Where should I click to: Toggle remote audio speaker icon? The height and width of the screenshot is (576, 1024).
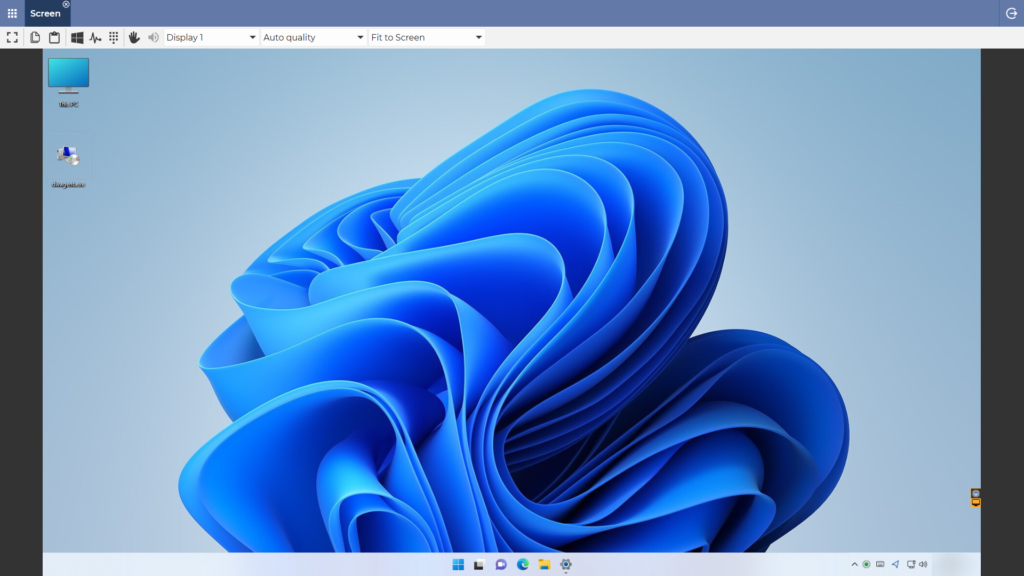[x=153, y=37]
